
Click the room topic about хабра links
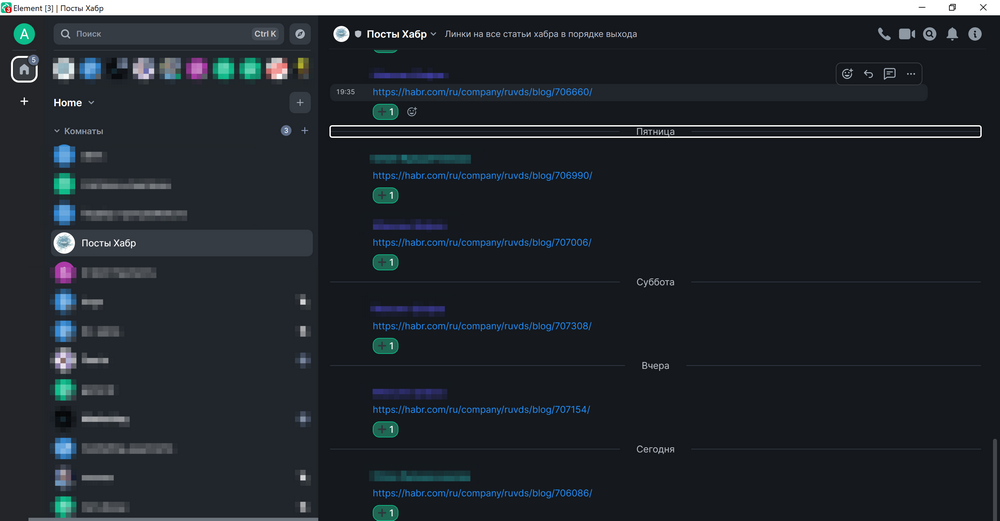tap(541, 34)
